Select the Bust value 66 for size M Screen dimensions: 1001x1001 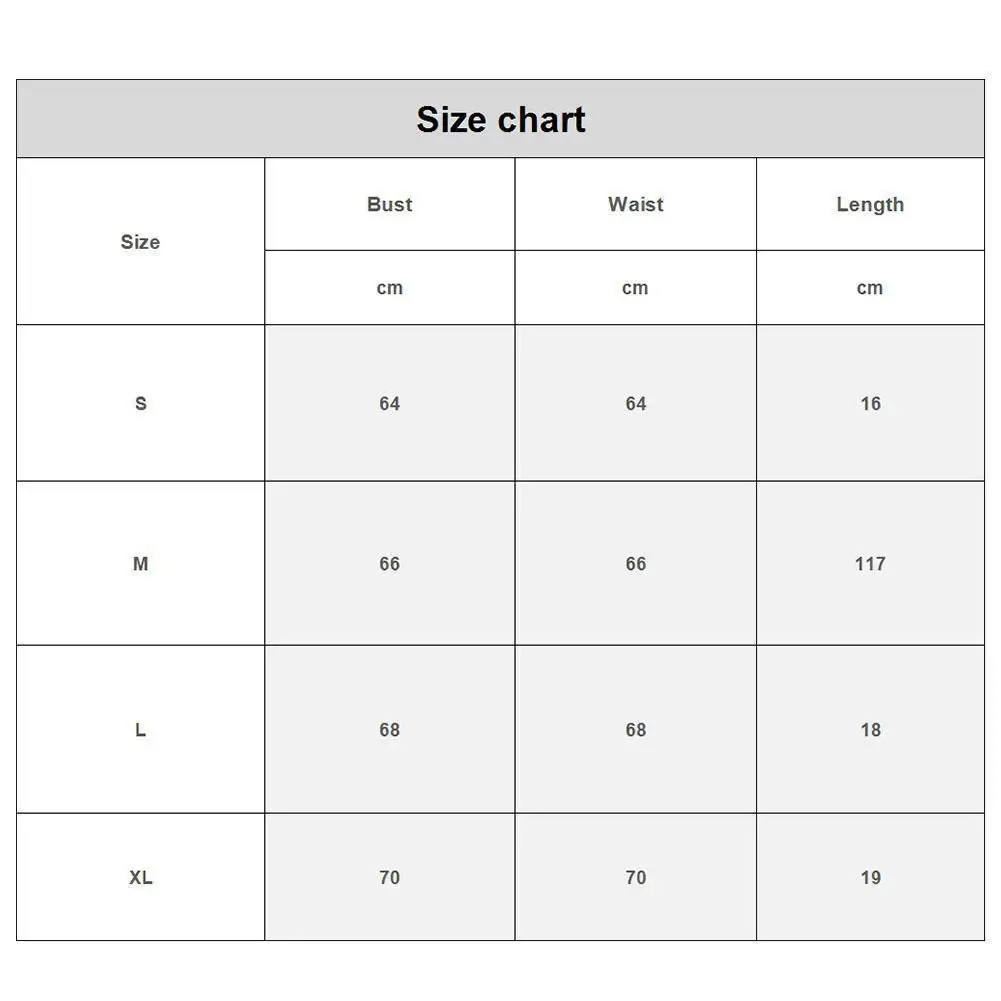pyautogui.click(x=389, y=564)
